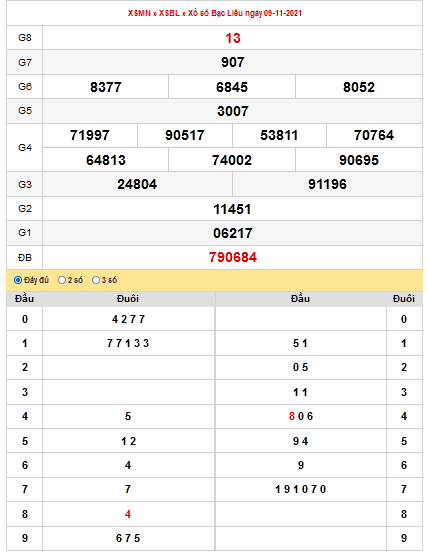Select the G5 result 3007
The height and width of the screenshot is (554, 427).
(x=232, y=111)
